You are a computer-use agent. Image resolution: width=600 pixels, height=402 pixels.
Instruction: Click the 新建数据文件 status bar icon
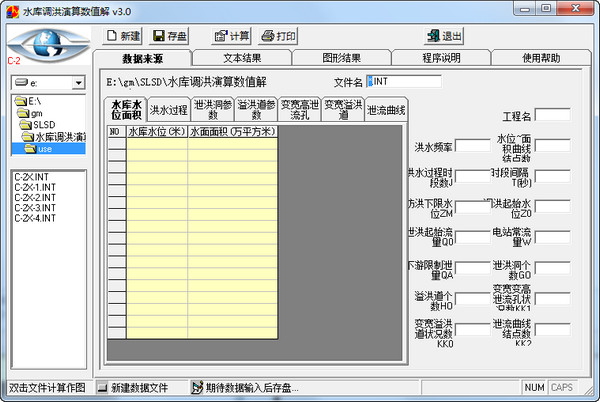tap(103, 387)
